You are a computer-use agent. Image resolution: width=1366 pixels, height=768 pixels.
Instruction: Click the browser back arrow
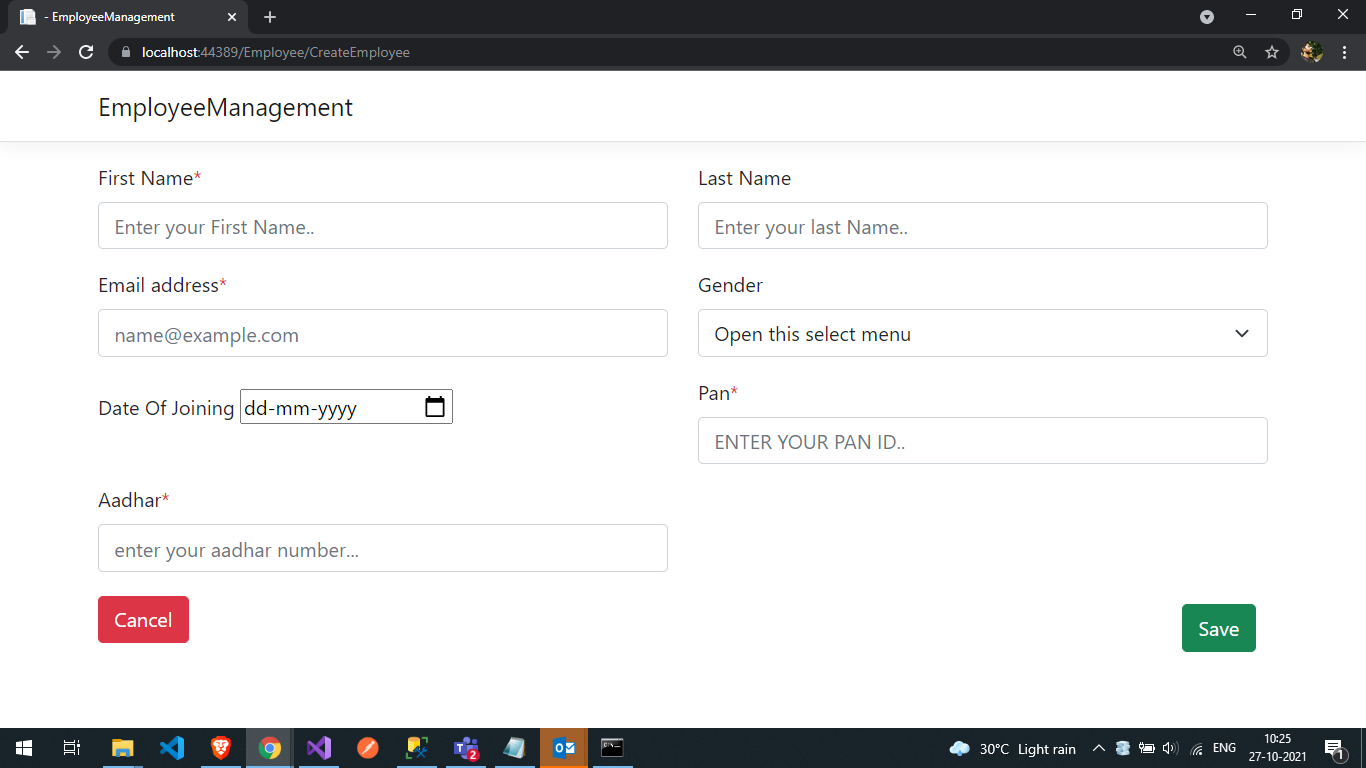pos(22,52)
